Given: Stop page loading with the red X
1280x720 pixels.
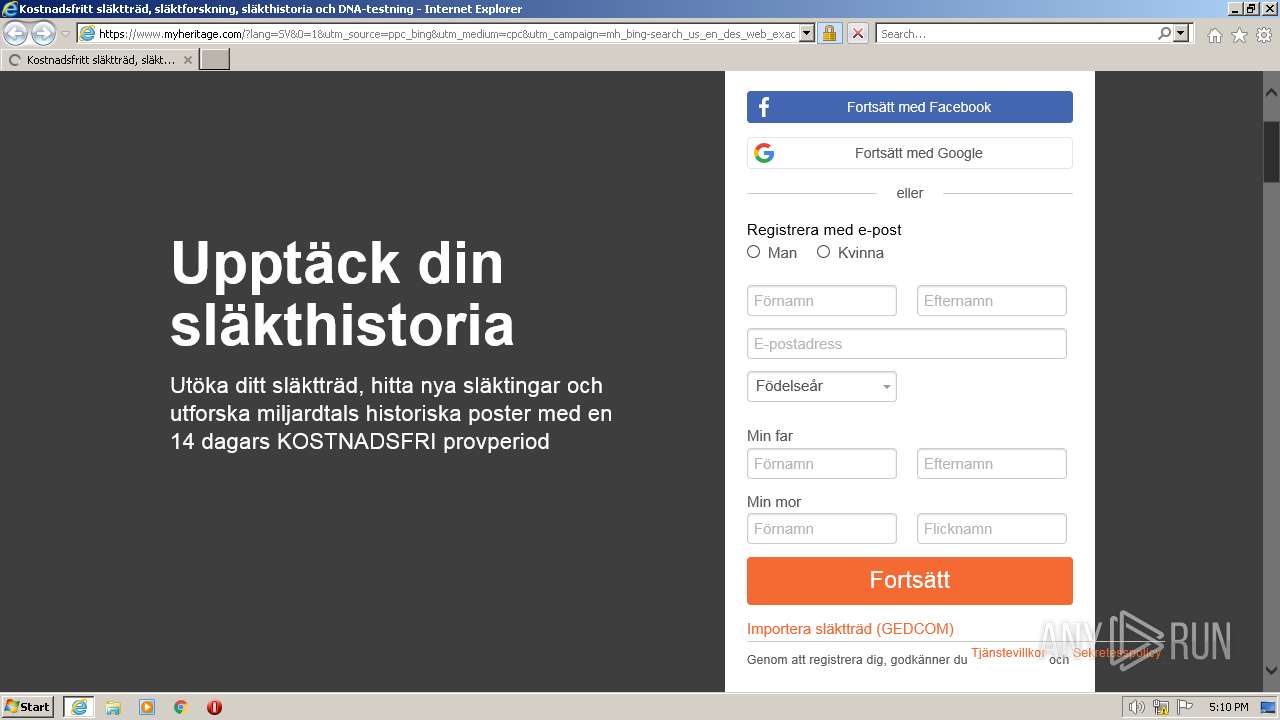Looking at the screenshot, I should [857, 34].
